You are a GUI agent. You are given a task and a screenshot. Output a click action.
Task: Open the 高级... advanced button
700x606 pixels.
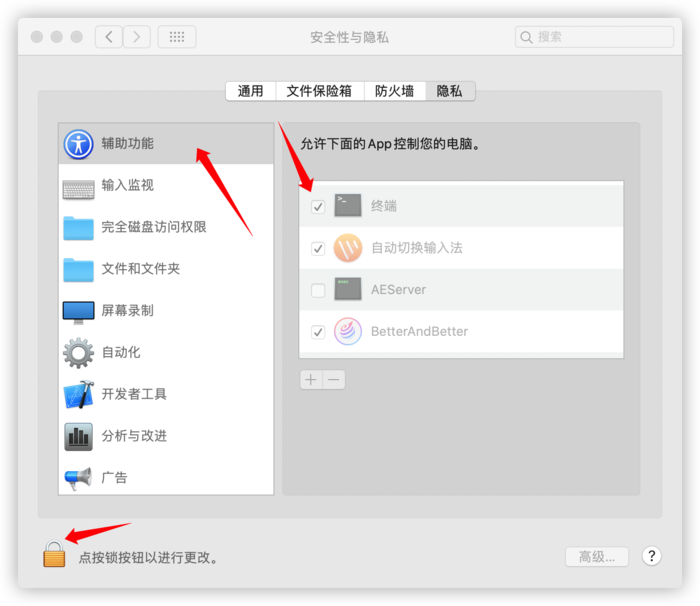pos(597,557)
